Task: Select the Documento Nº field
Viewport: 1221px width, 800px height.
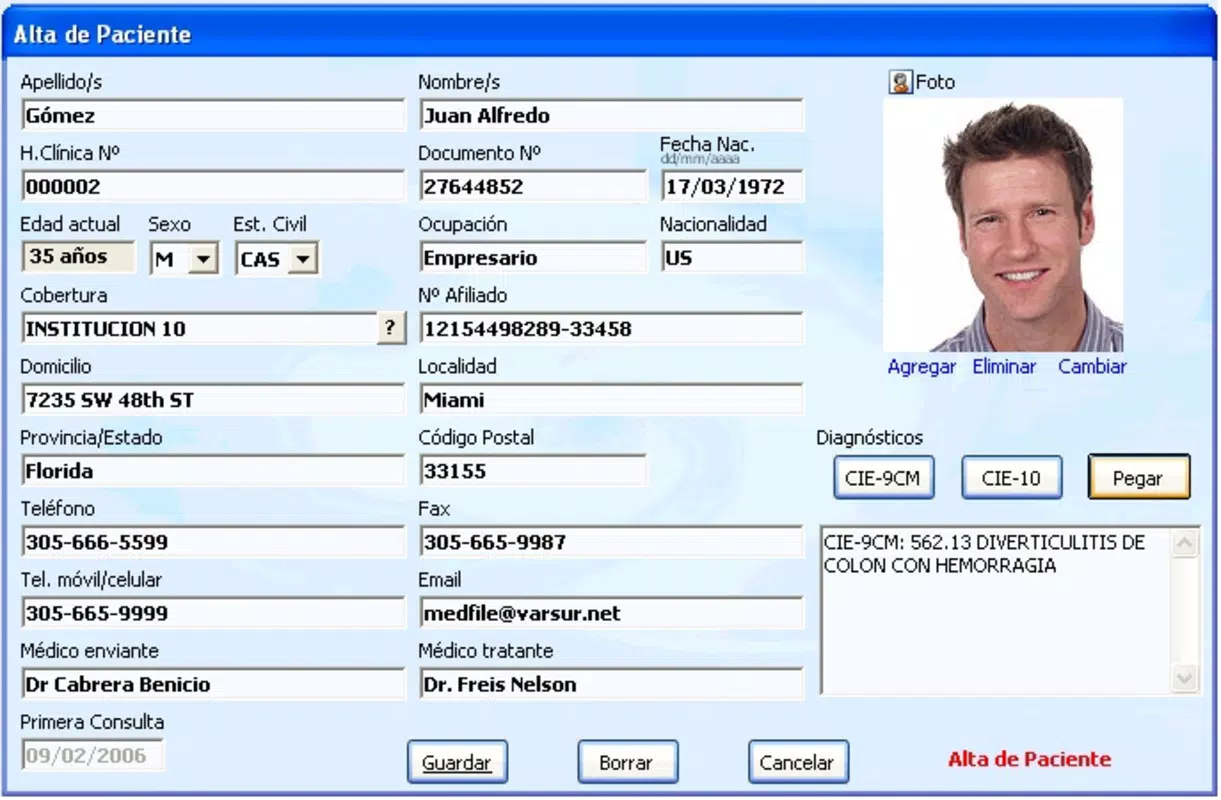Action: tap(532, 186)
